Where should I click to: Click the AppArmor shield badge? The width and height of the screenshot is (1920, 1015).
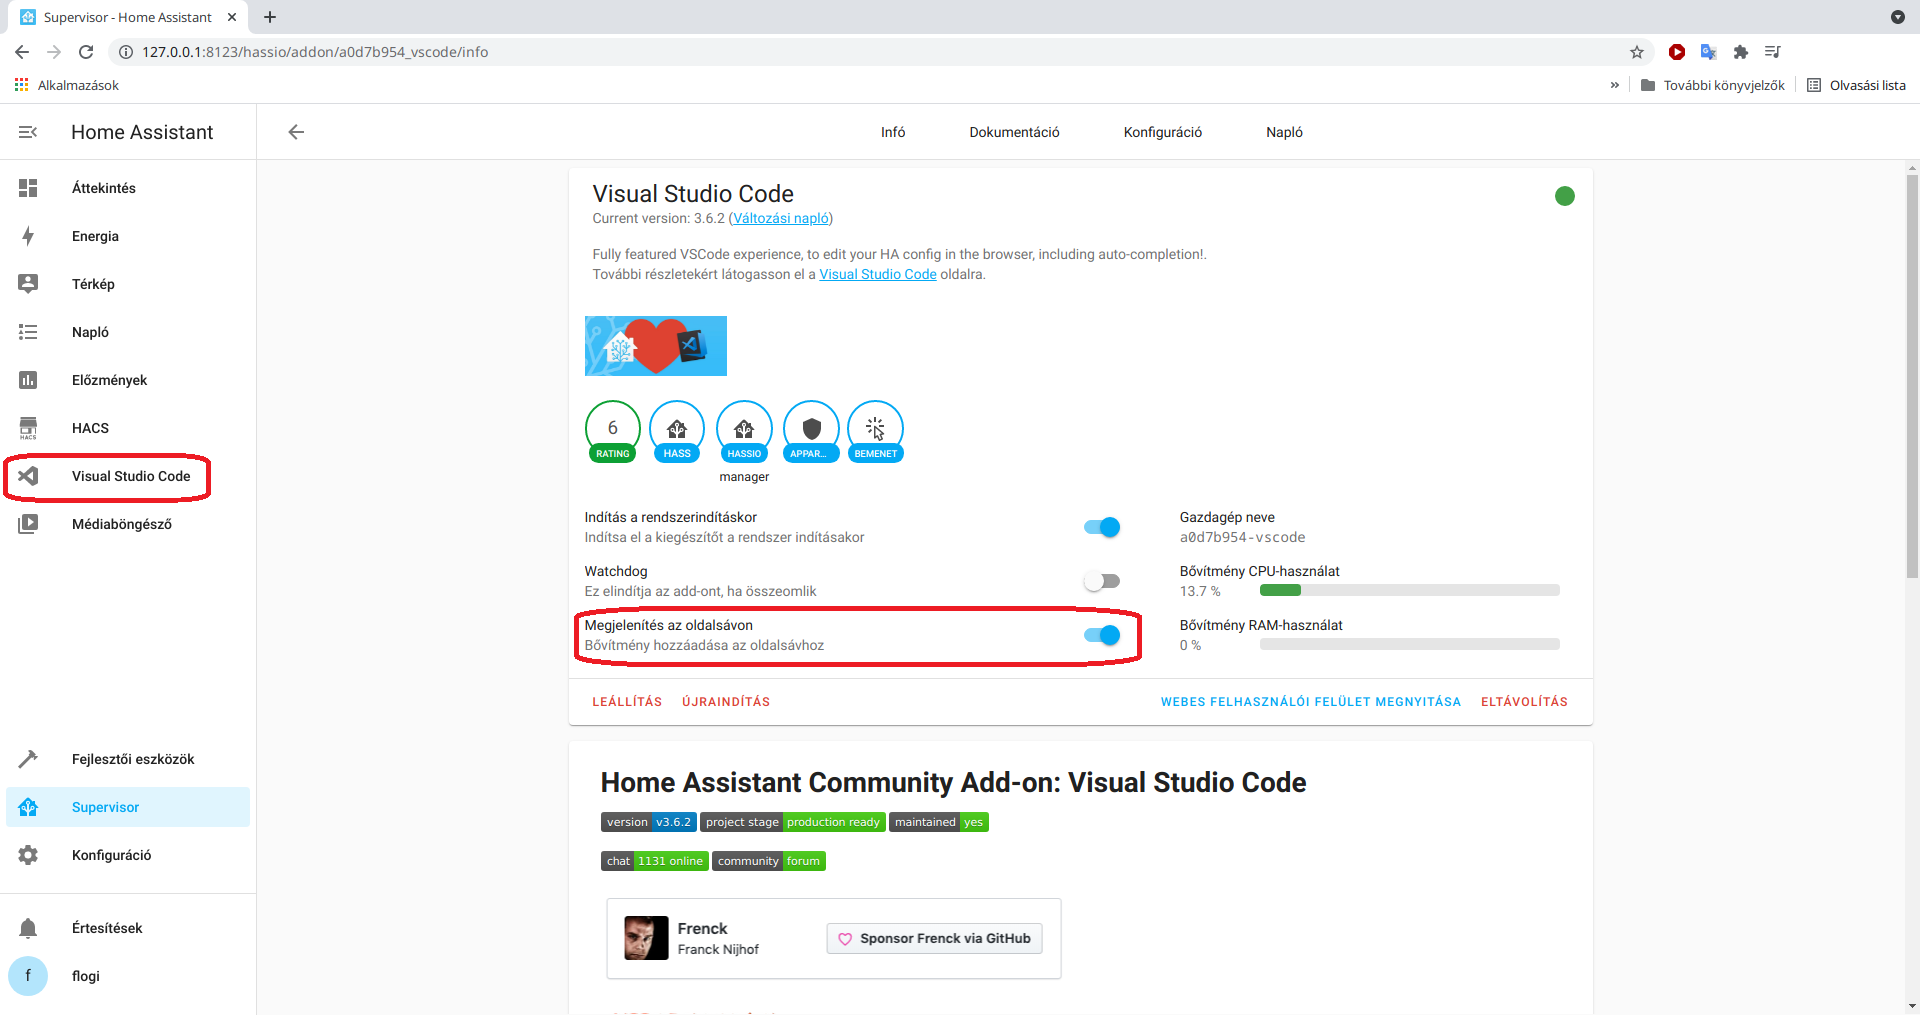(x=811, y=432)
